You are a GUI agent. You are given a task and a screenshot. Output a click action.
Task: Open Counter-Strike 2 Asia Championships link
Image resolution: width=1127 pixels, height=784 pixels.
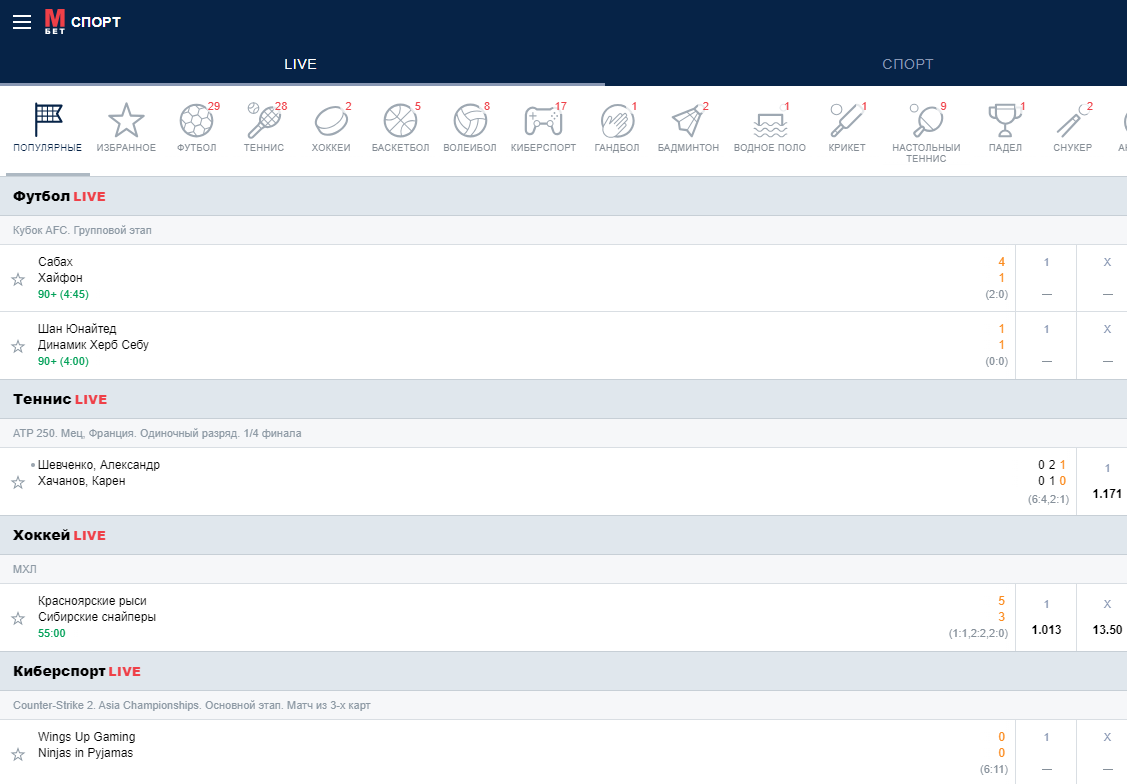[x=191, y=705]
